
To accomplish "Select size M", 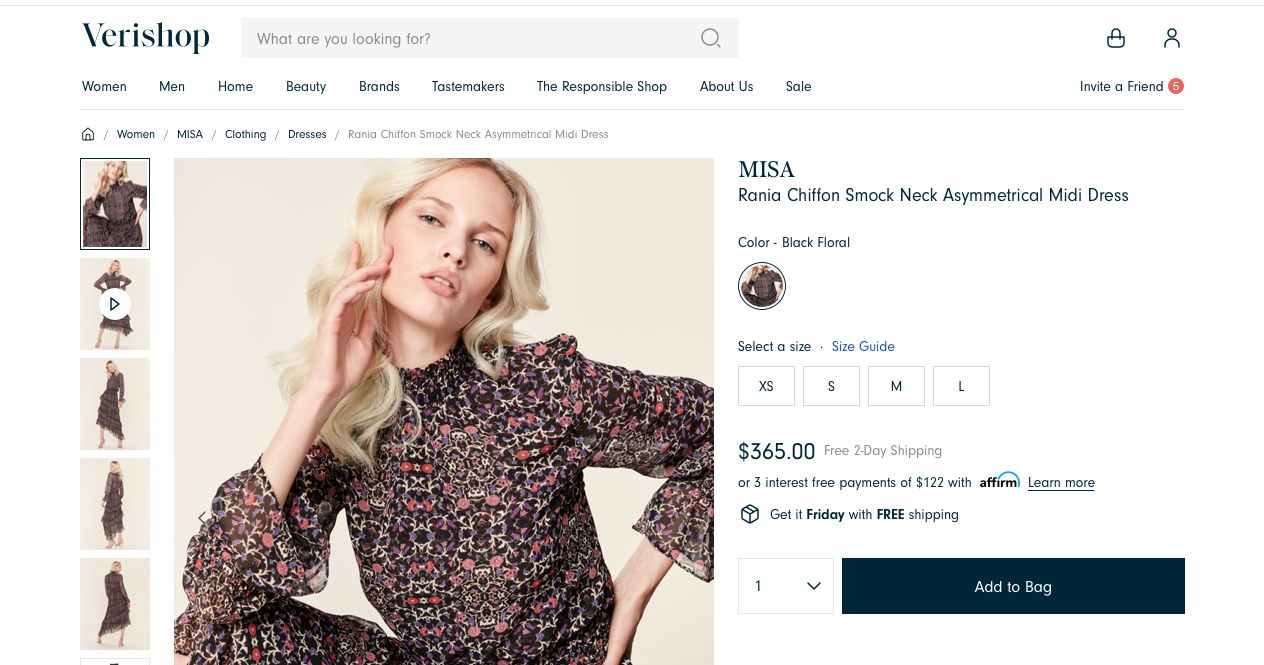I will [x=896, y=386].
